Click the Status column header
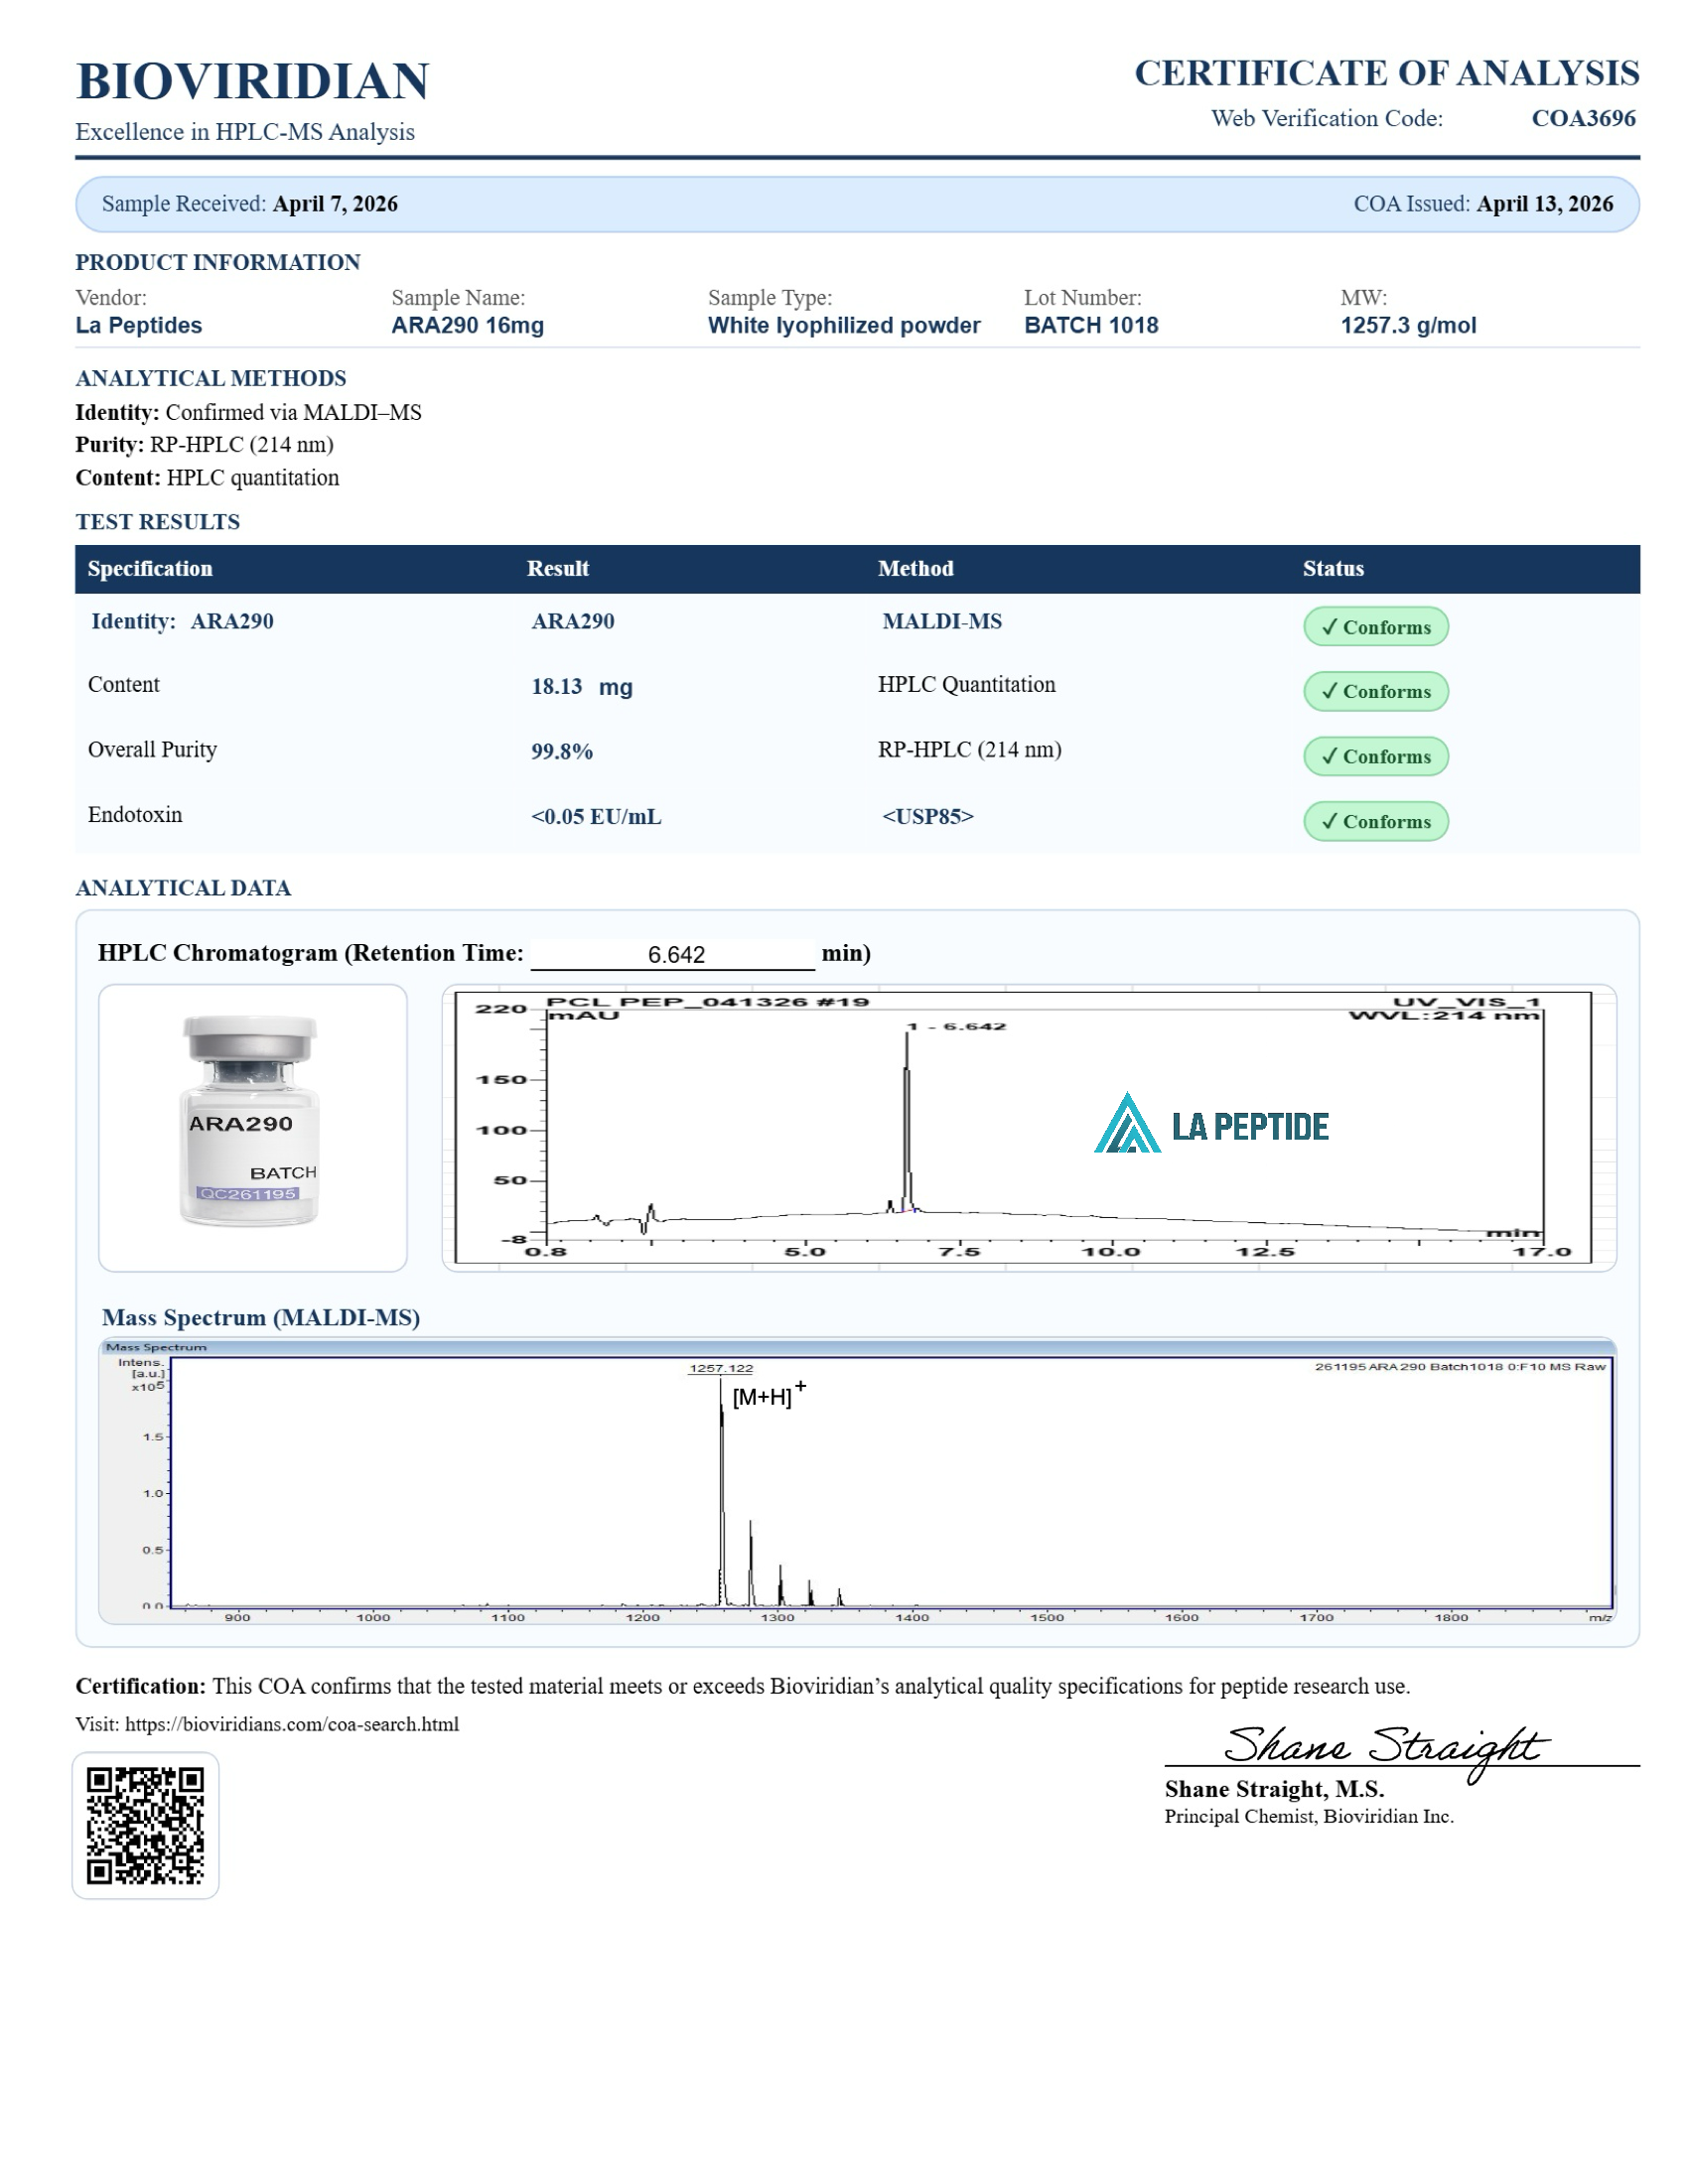 1332,568
